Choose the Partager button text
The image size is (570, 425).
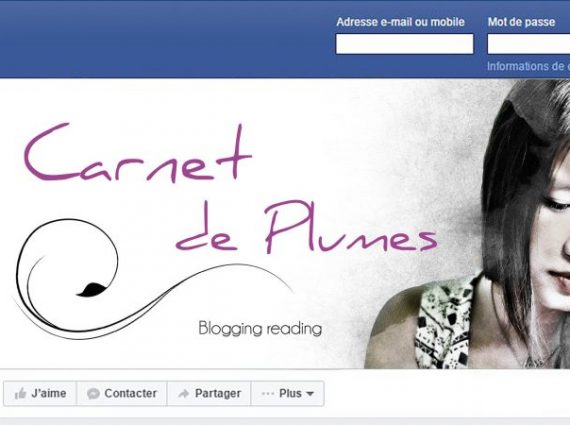coord(218,393)
